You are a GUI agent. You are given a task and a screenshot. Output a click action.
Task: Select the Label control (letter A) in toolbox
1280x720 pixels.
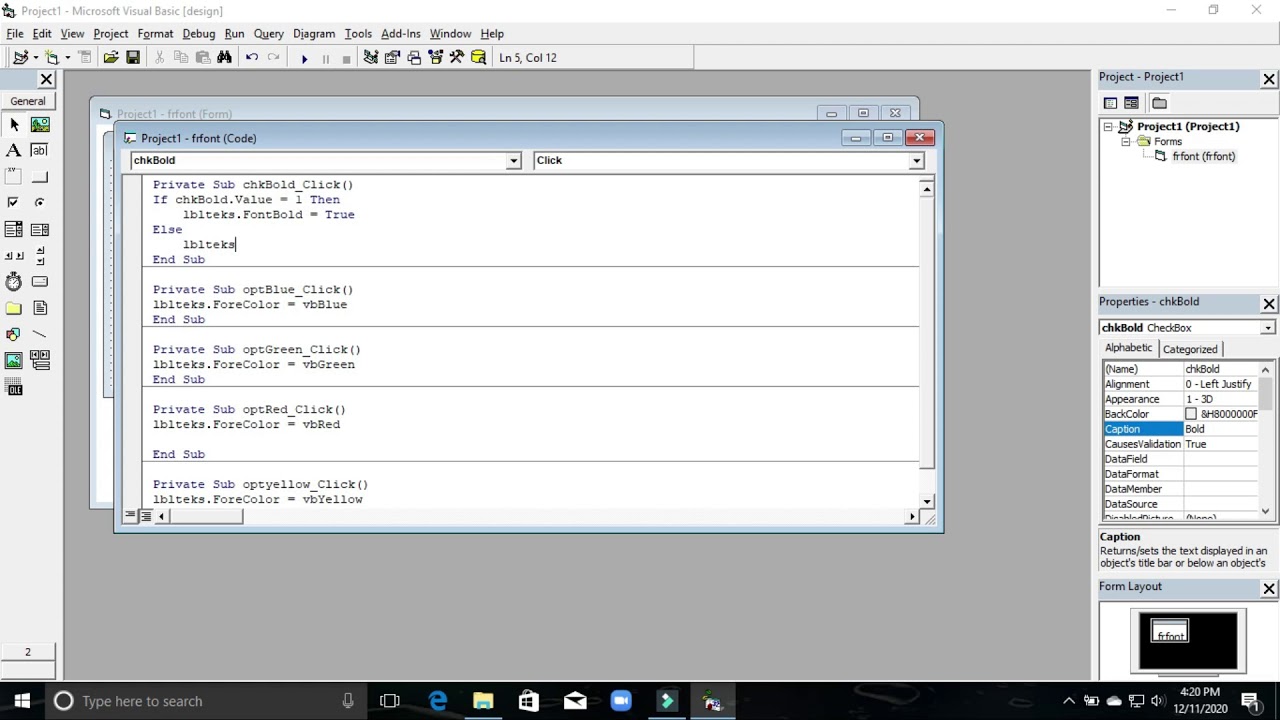tap(14, 150)
